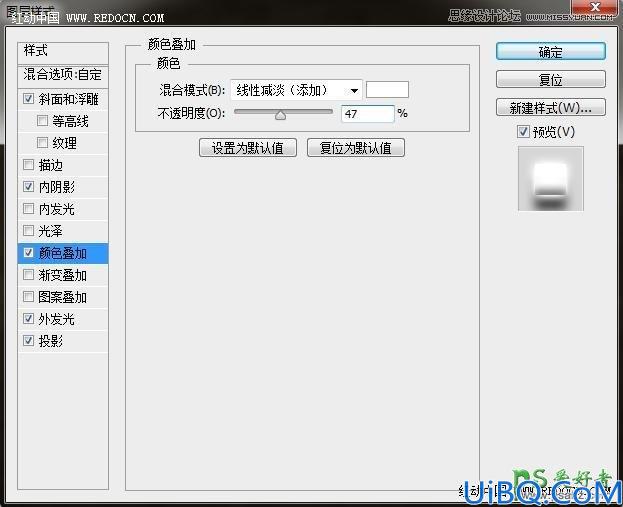Open the 光泽 settings row
Viewport: 623px width, 507px height.
tap(63, 231)
